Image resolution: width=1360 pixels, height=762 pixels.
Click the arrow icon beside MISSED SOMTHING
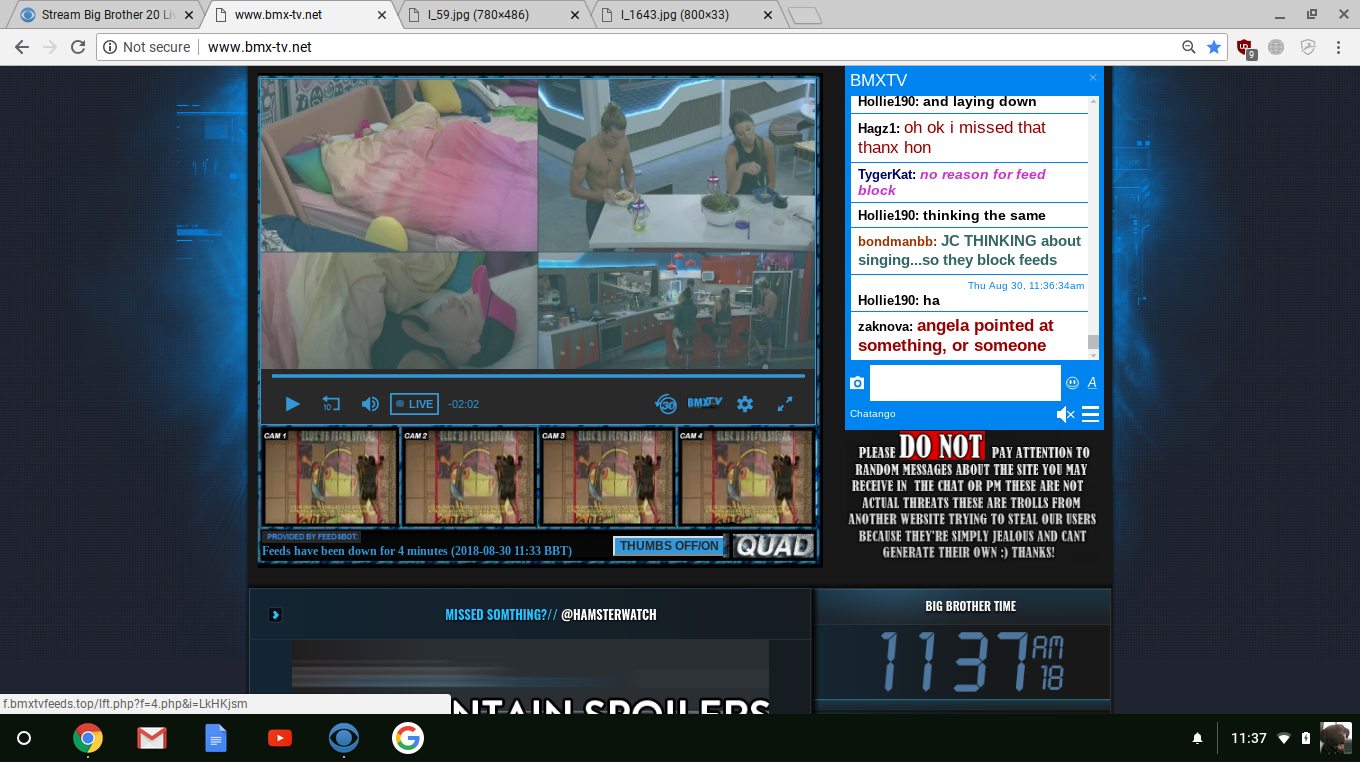pyautogui.click(x=276, y=615)
